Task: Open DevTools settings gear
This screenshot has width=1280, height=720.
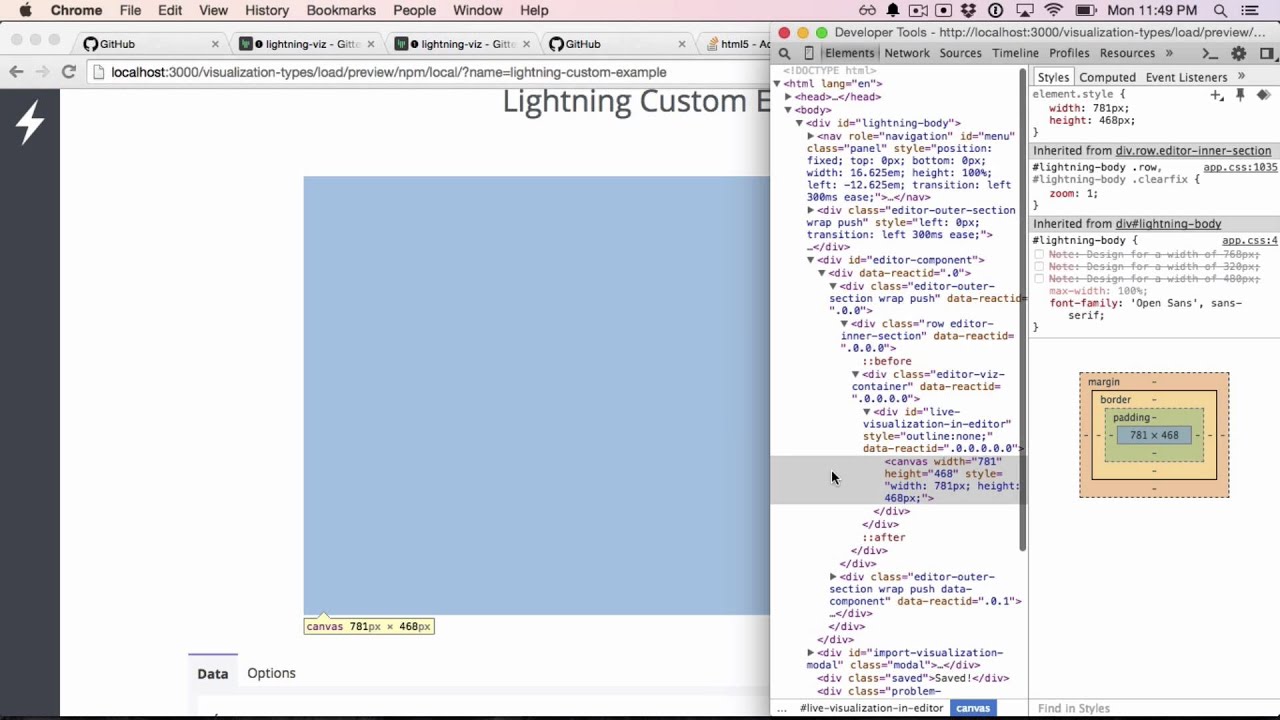Action: point(1239,53)
